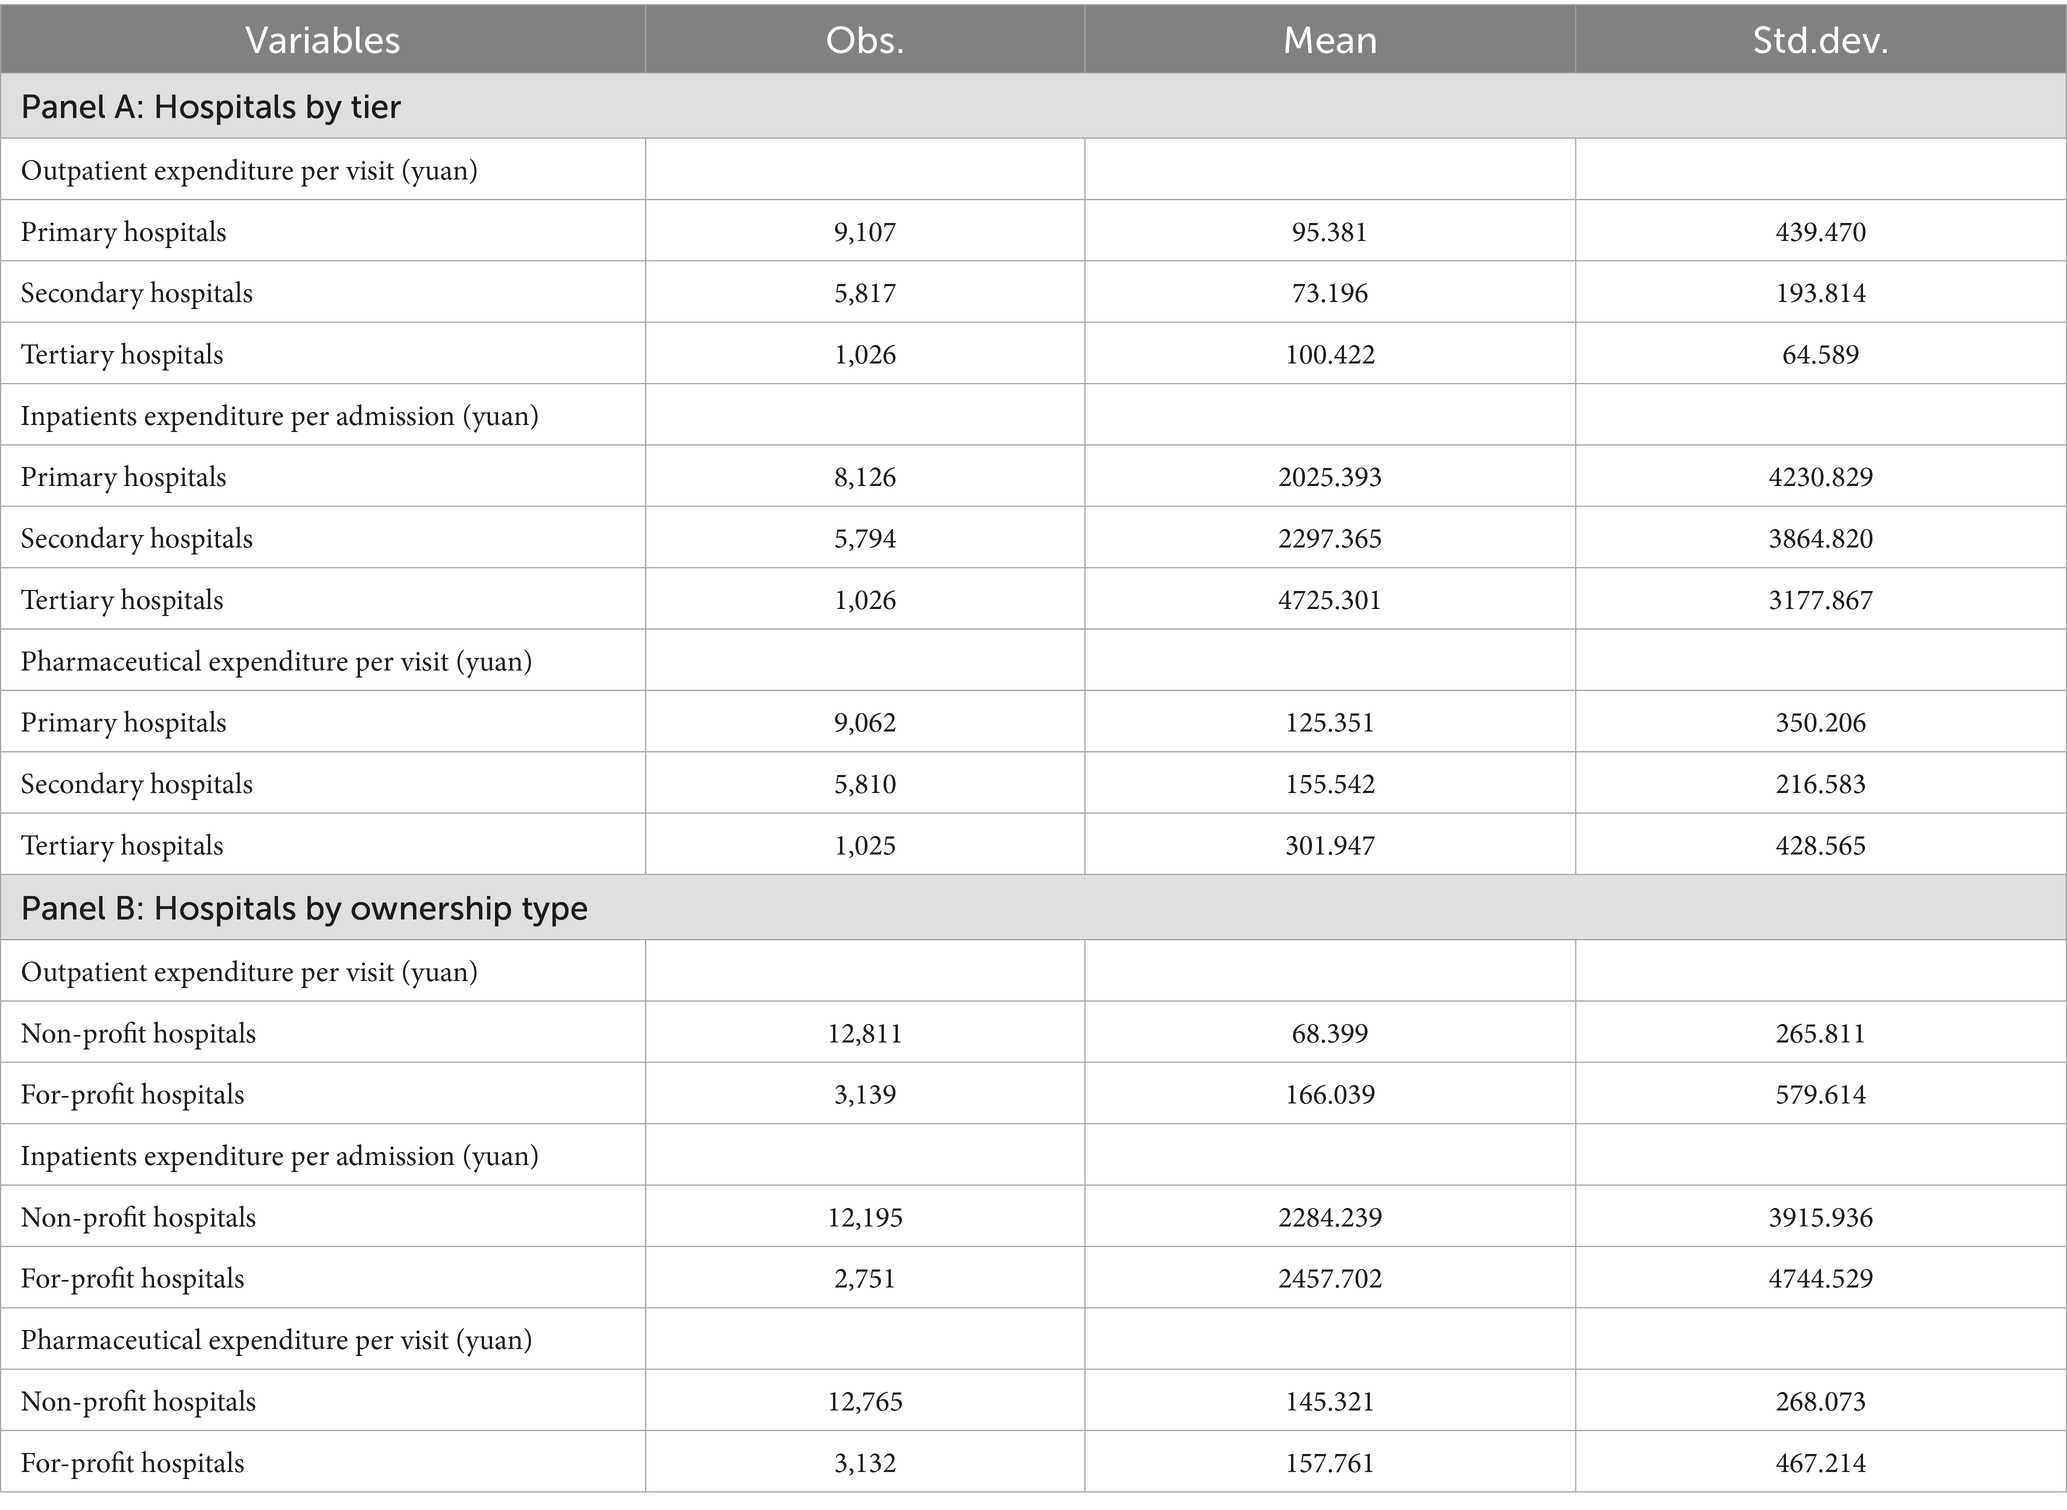
Task: Click the mean value 4725.301
Action: coord(1329,600)
